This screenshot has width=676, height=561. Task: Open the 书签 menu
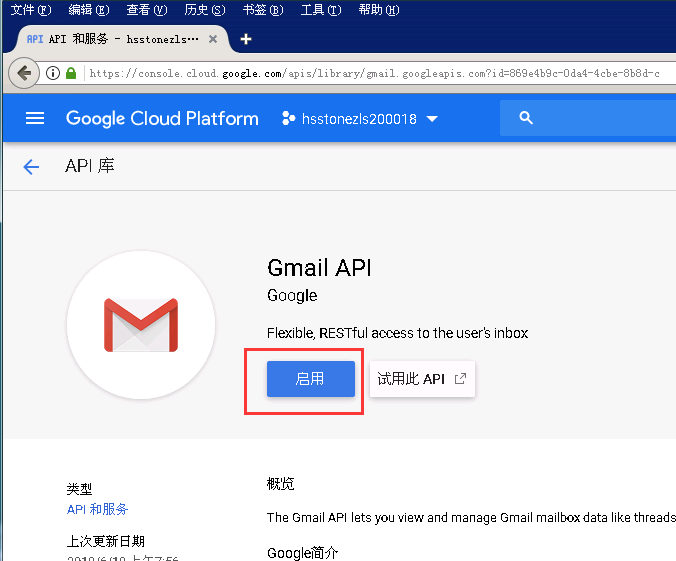263,9
